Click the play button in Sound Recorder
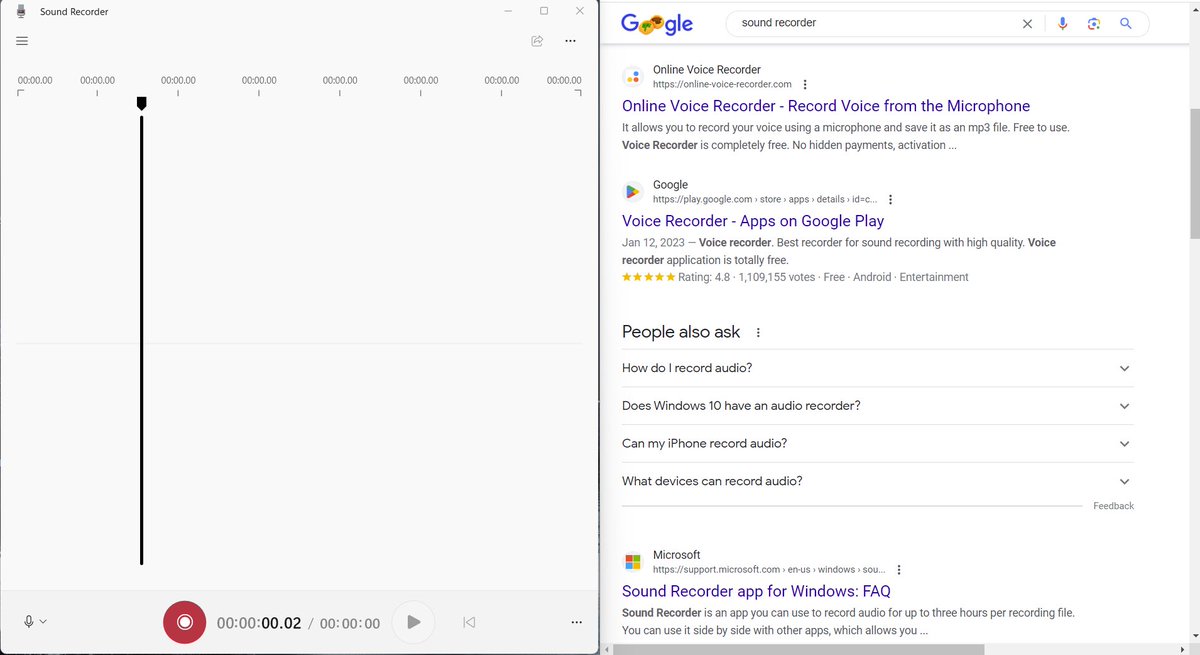Image resolution: width=1200 pixels, height=655 pixels. [413, 622]
